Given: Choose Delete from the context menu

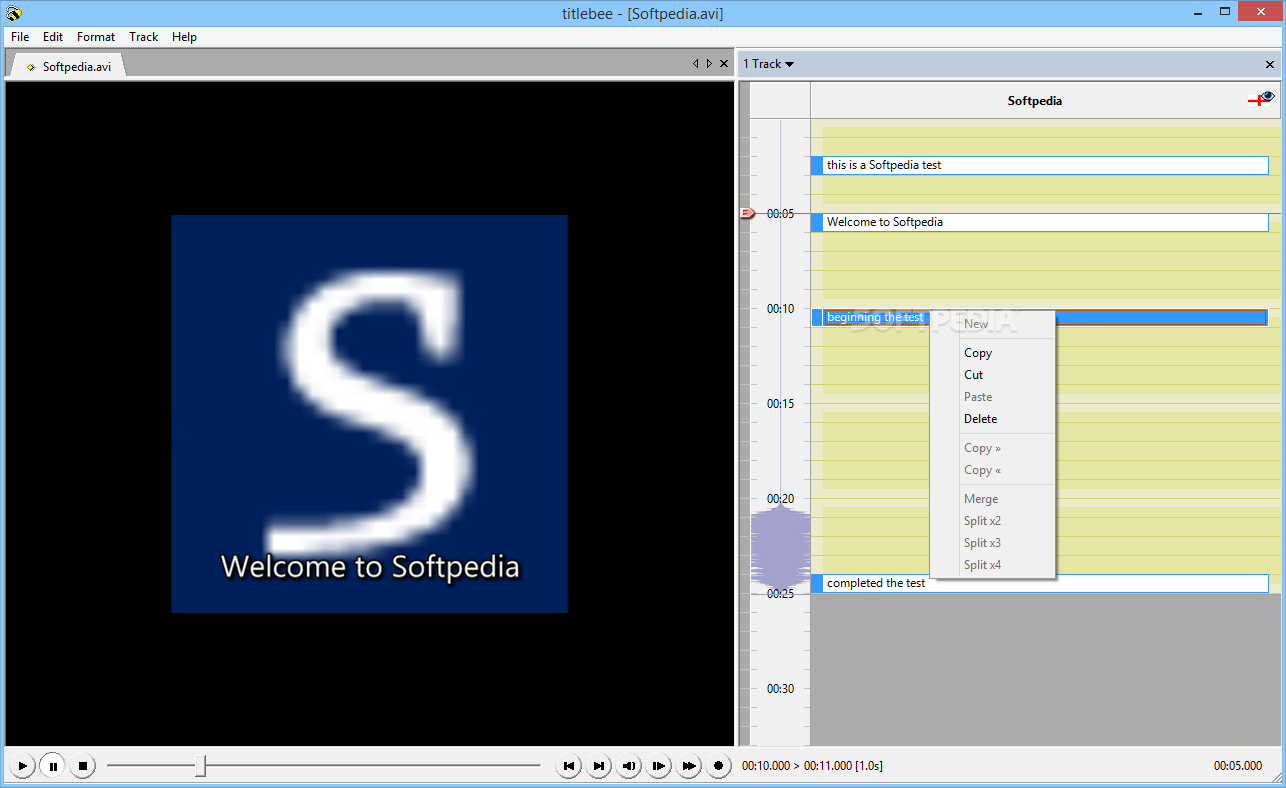Looking at the screenshot, I should pos(992,419).
